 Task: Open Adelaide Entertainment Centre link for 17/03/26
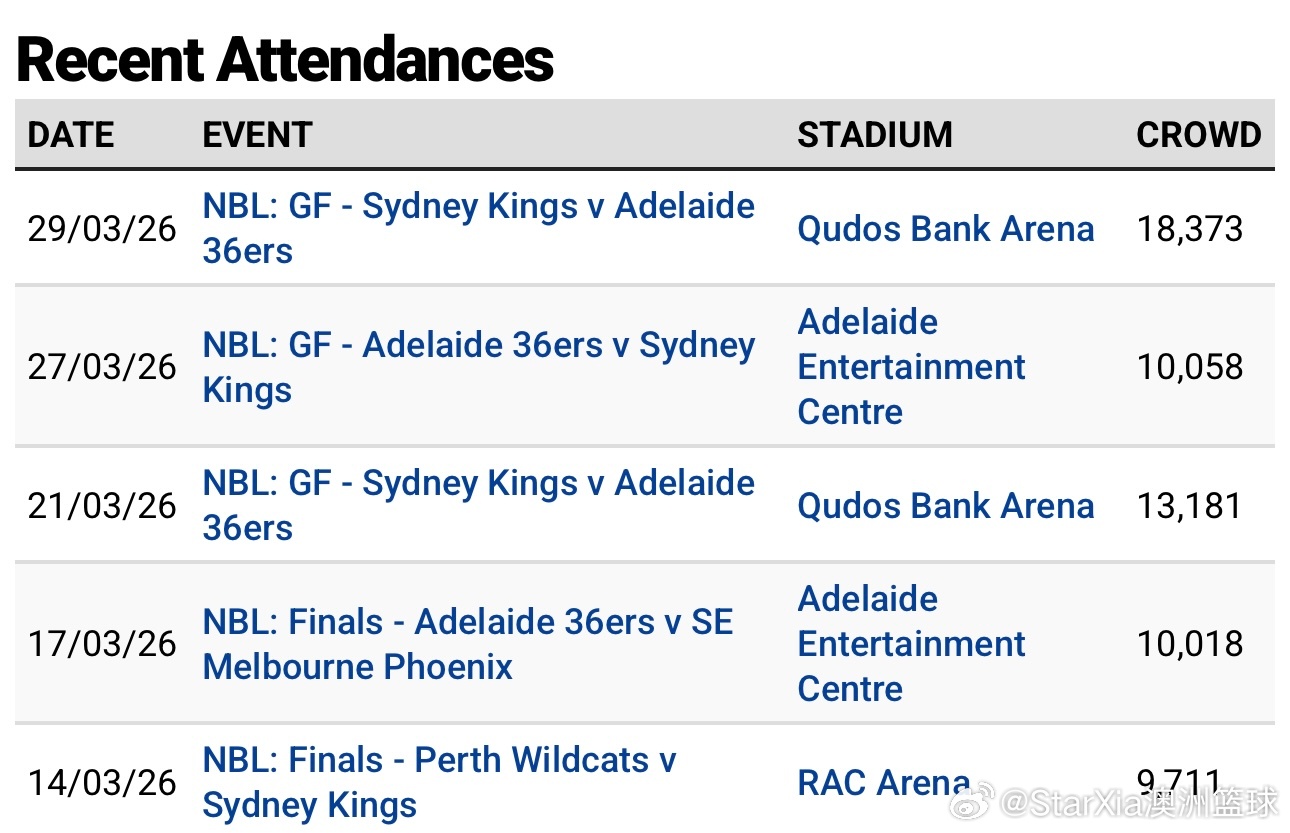[x=911, y=644]
